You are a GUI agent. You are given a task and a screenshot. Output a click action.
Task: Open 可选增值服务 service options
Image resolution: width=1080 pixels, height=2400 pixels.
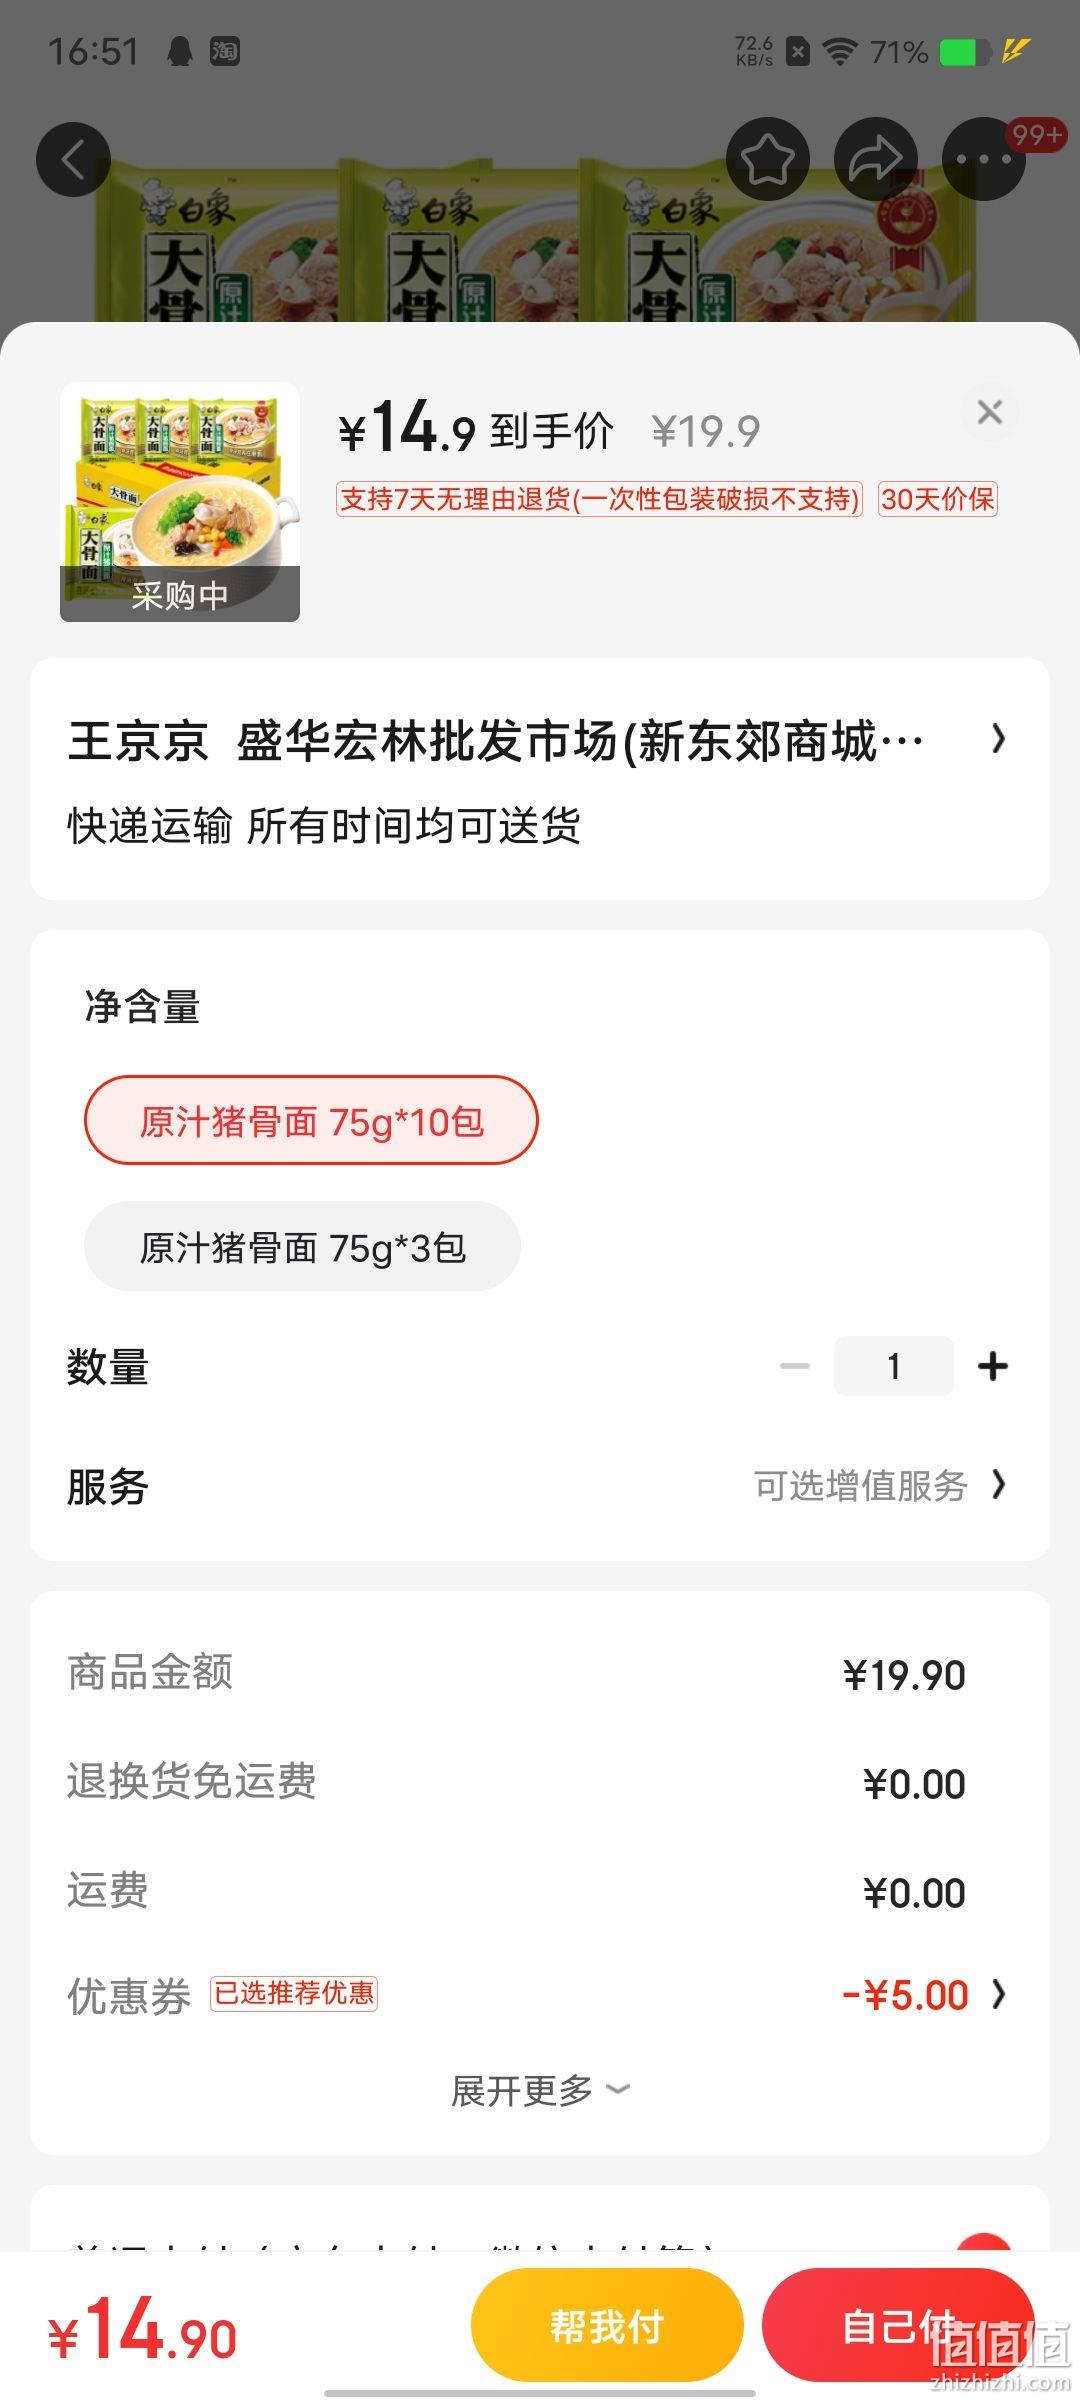tap(880, 1486)
